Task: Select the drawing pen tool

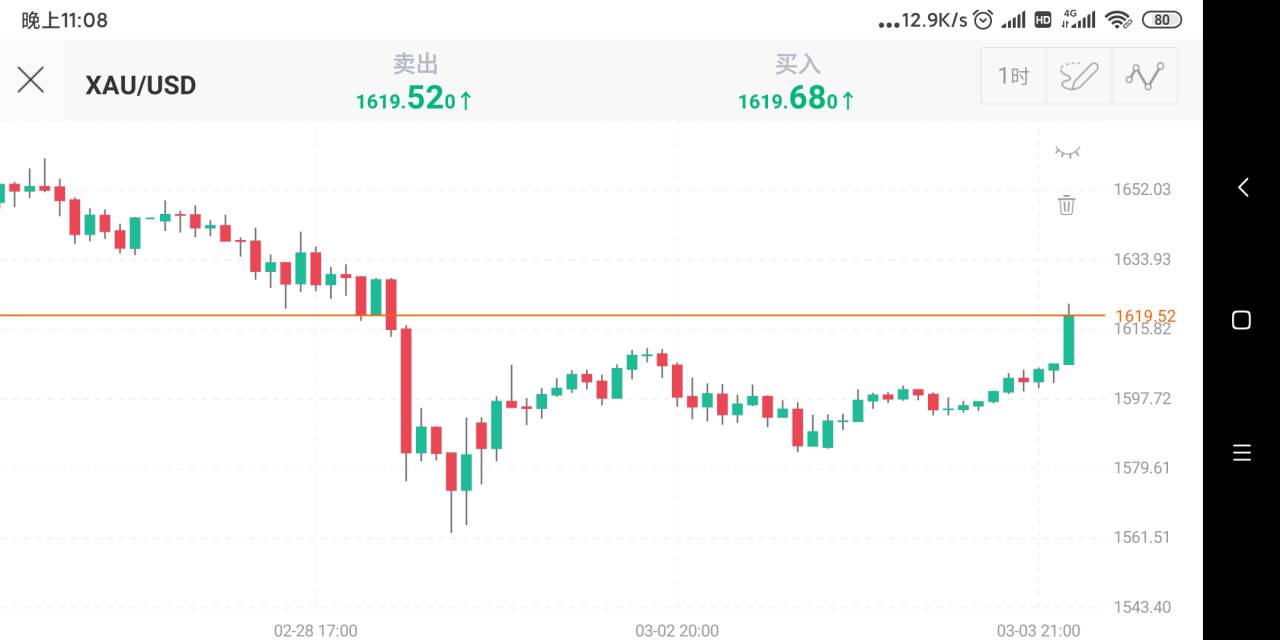Action: pyautogui.click(x=1079, y=76)
